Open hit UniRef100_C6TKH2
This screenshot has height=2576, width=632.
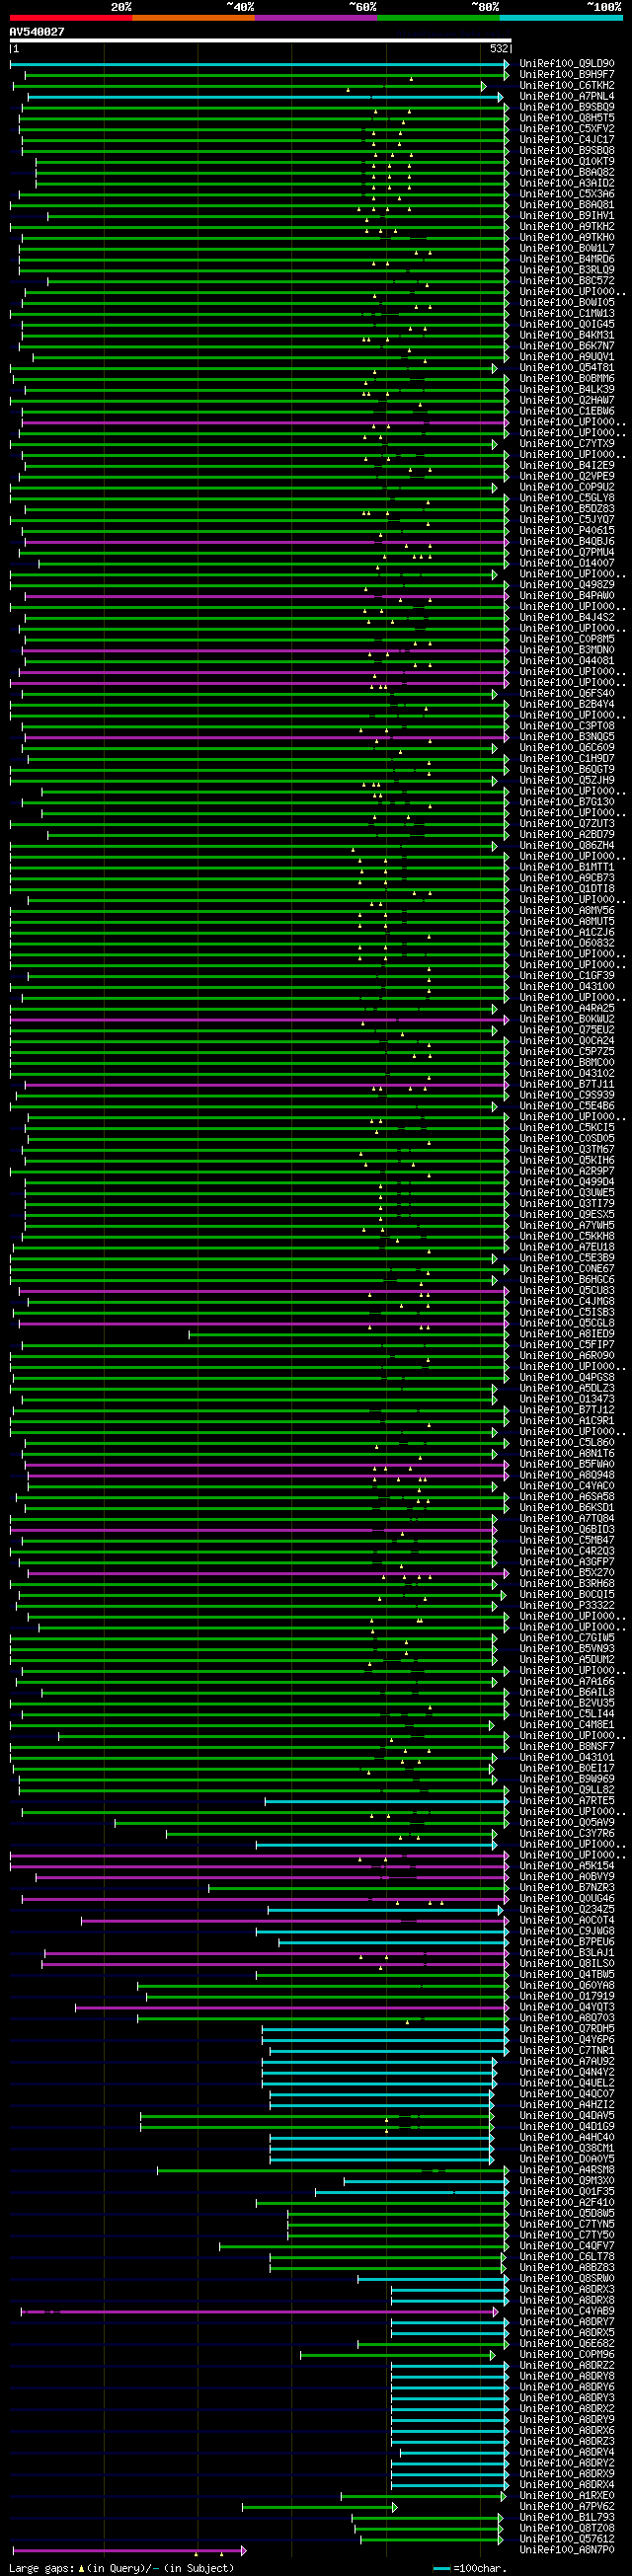tap(567, 86)
